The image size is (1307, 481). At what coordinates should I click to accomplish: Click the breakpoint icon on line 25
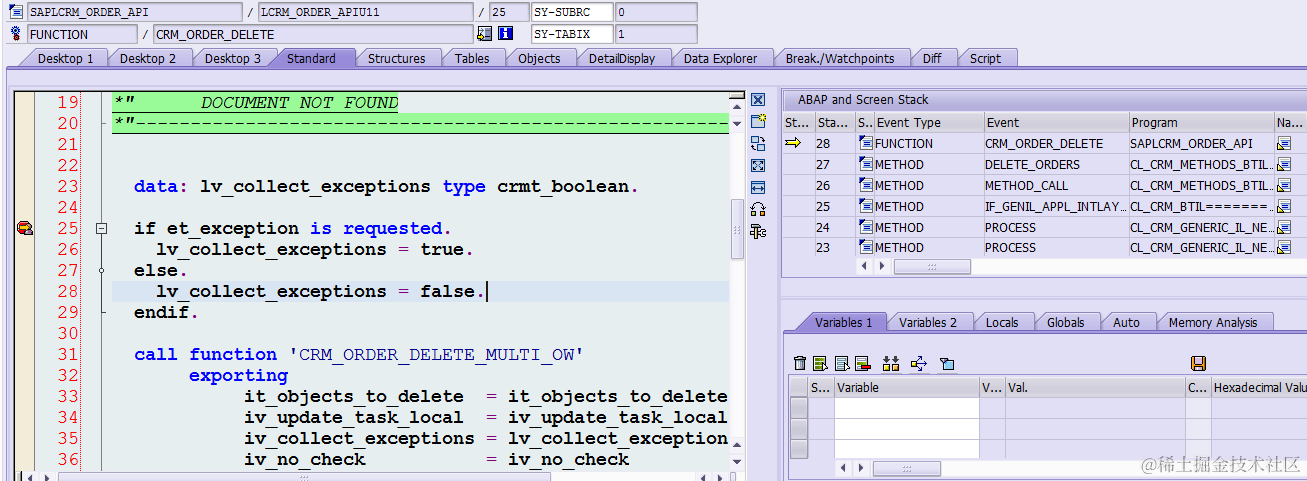click(x=24, y=228)
